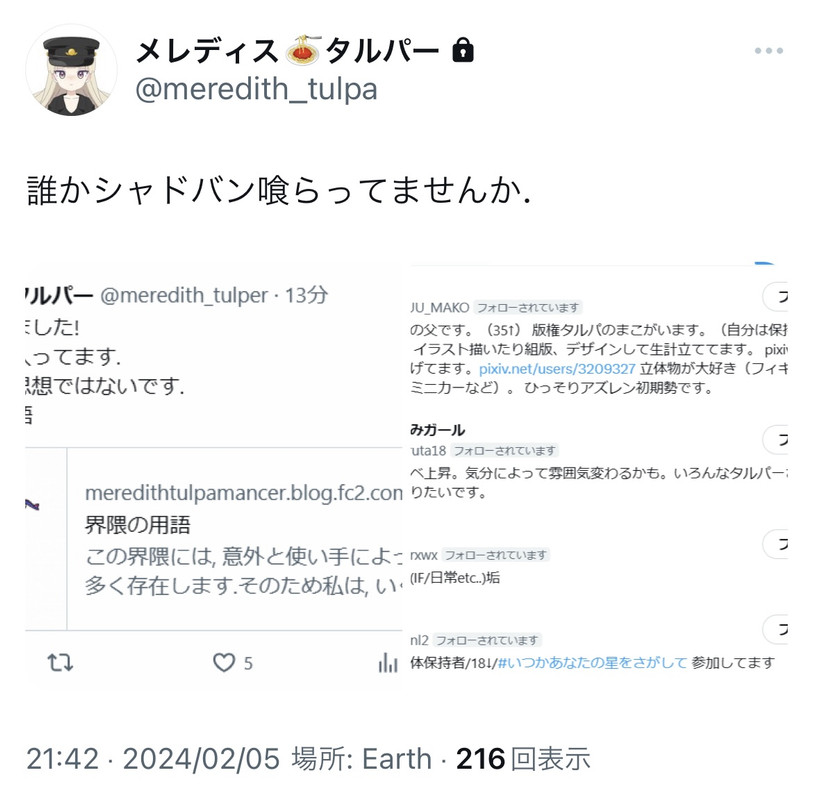
Task: Open the @meredith_tulper handle in embedded tweet
Action: 184,296
